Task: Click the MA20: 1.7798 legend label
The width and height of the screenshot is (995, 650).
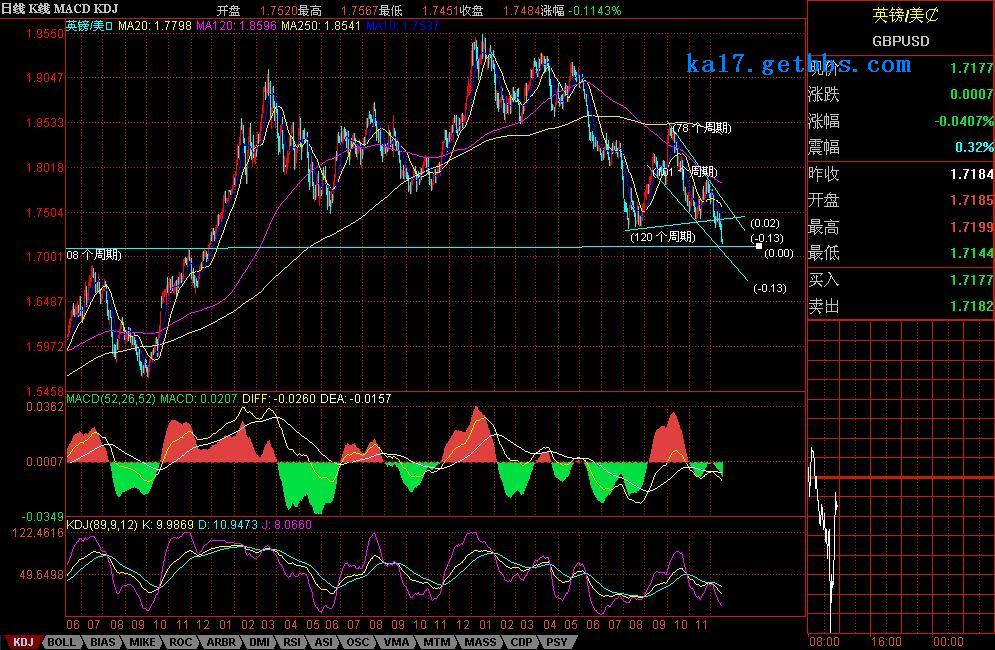Action: pyautogui.click(x=155, y=26)
